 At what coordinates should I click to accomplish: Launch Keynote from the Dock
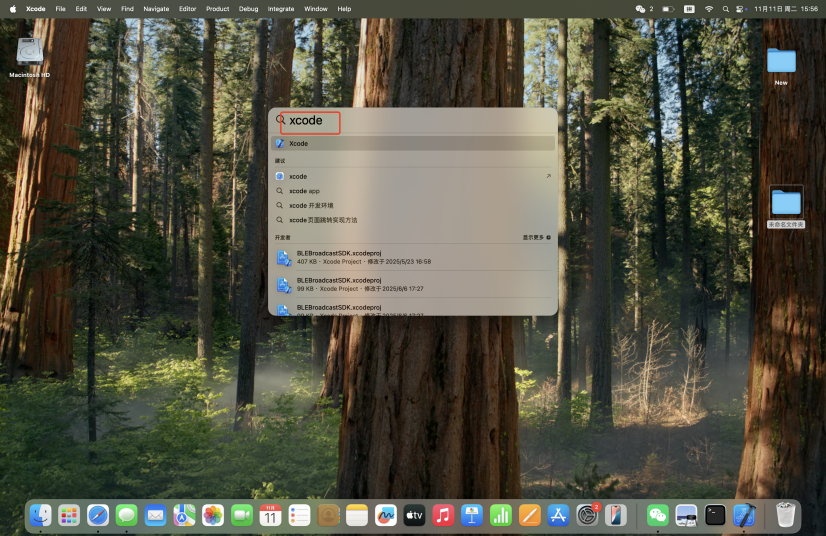click(472, 515)
